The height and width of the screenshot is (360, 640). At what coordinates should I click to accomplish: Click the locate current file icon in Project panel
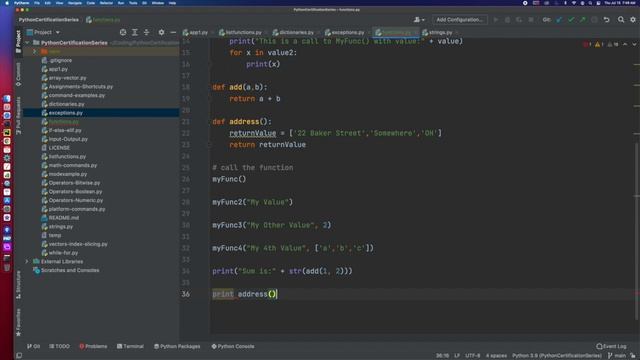point(123,32)
